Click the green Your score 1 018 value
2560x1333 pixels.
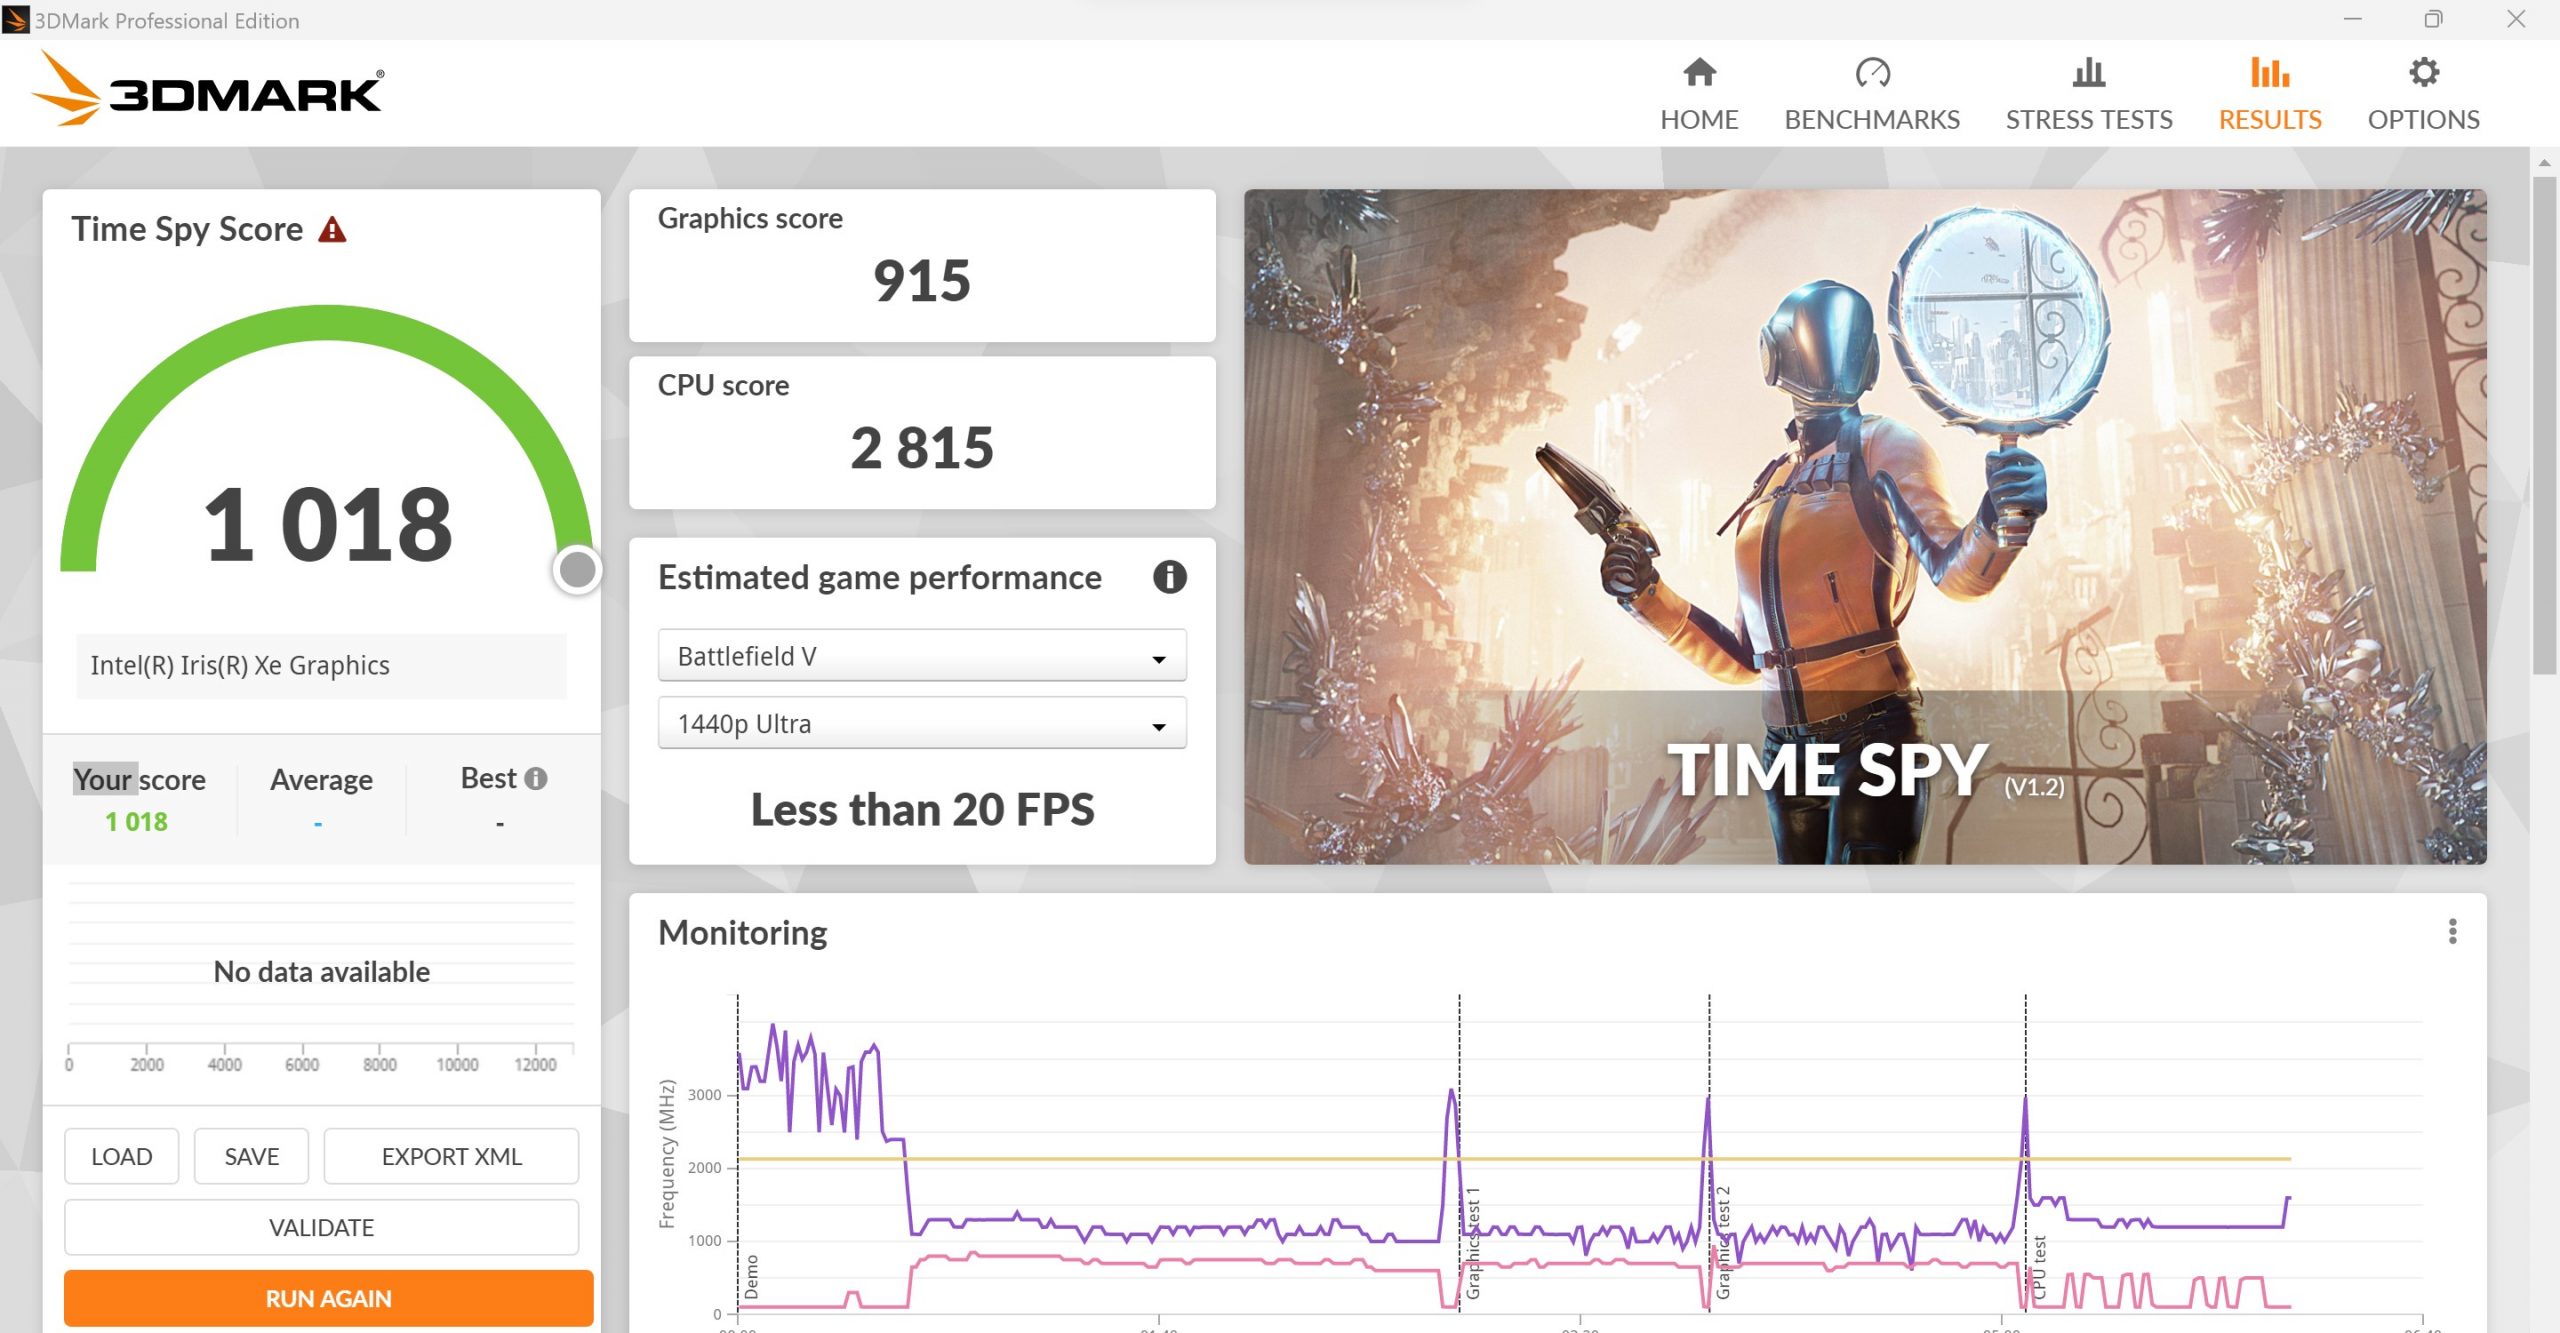[x=136, y=822]
